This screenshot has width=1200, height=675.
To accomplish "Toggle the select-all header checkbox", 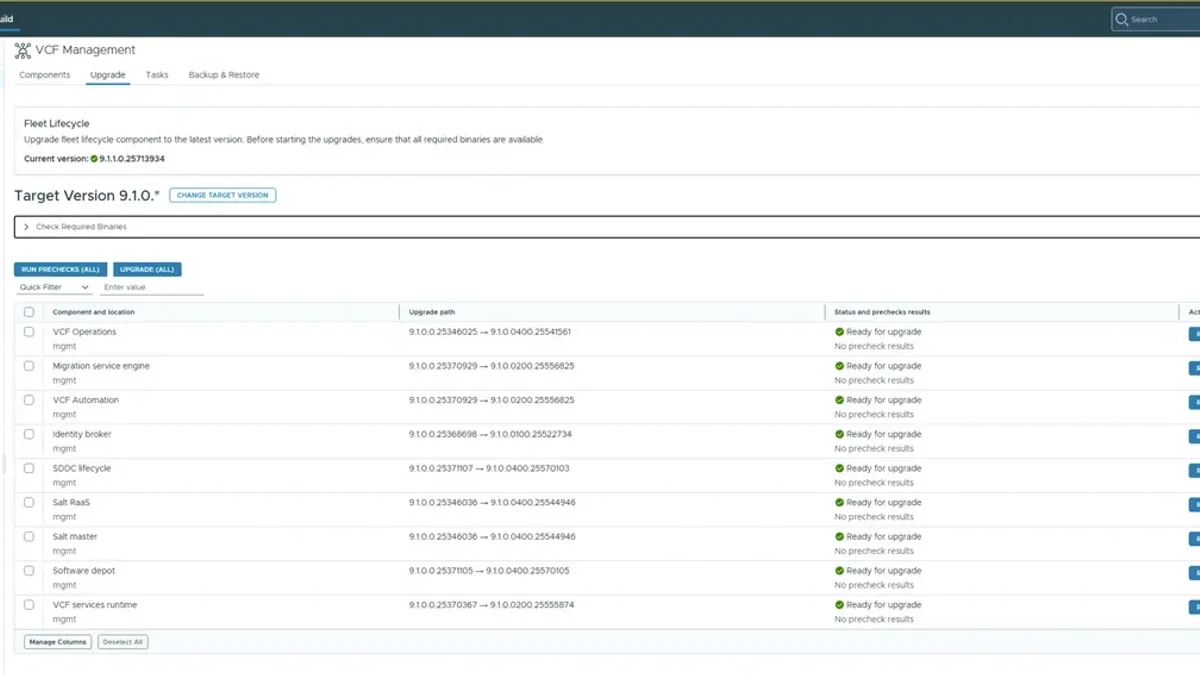I will [x=29, y=312].
